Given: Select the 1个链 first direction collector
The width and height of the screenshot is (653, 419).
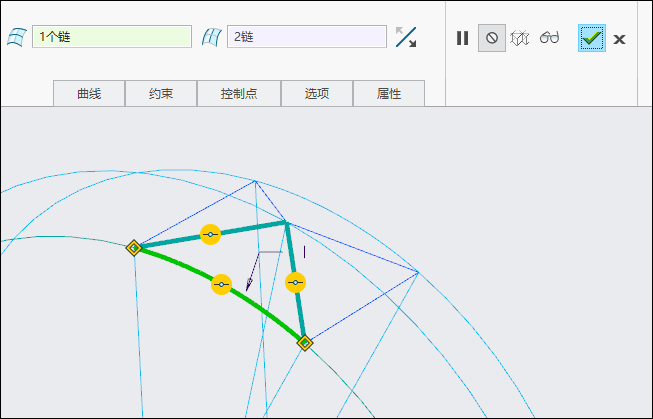Looking at the screenshot, I should click(112, 37).
